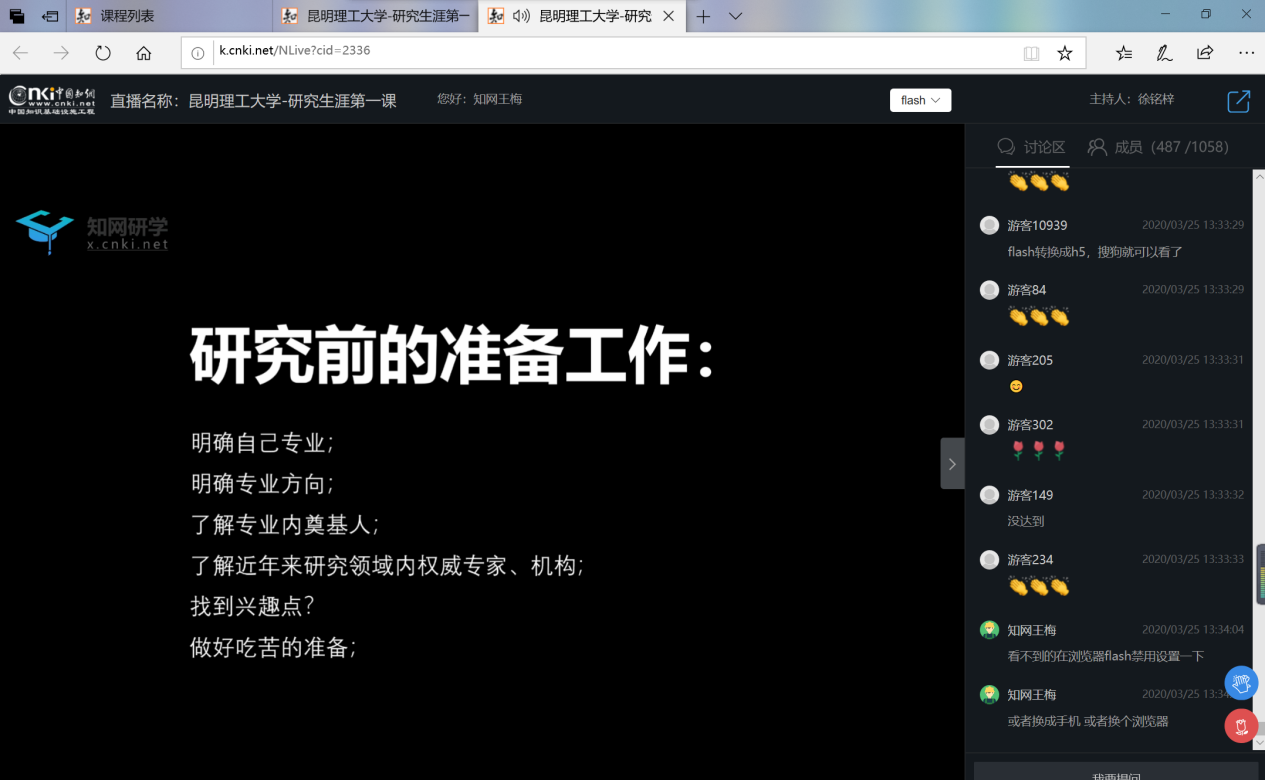Click timestamp 2020/03/25 13:34:04
This screenshot has width=1265, height=780.
click(1193, 630)
